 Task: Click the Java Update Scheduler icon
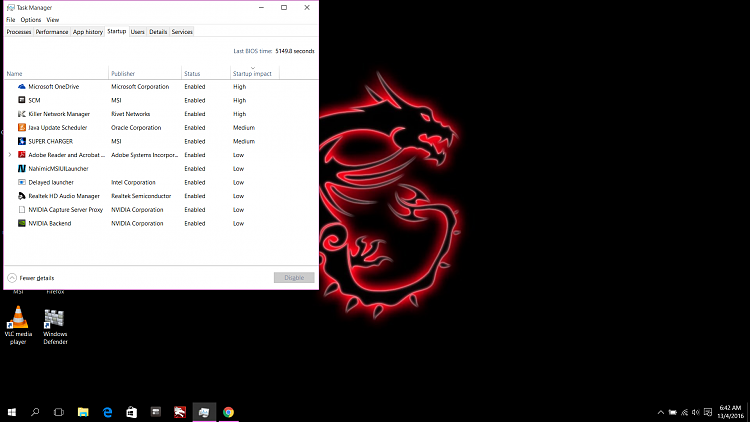[22, 127]
